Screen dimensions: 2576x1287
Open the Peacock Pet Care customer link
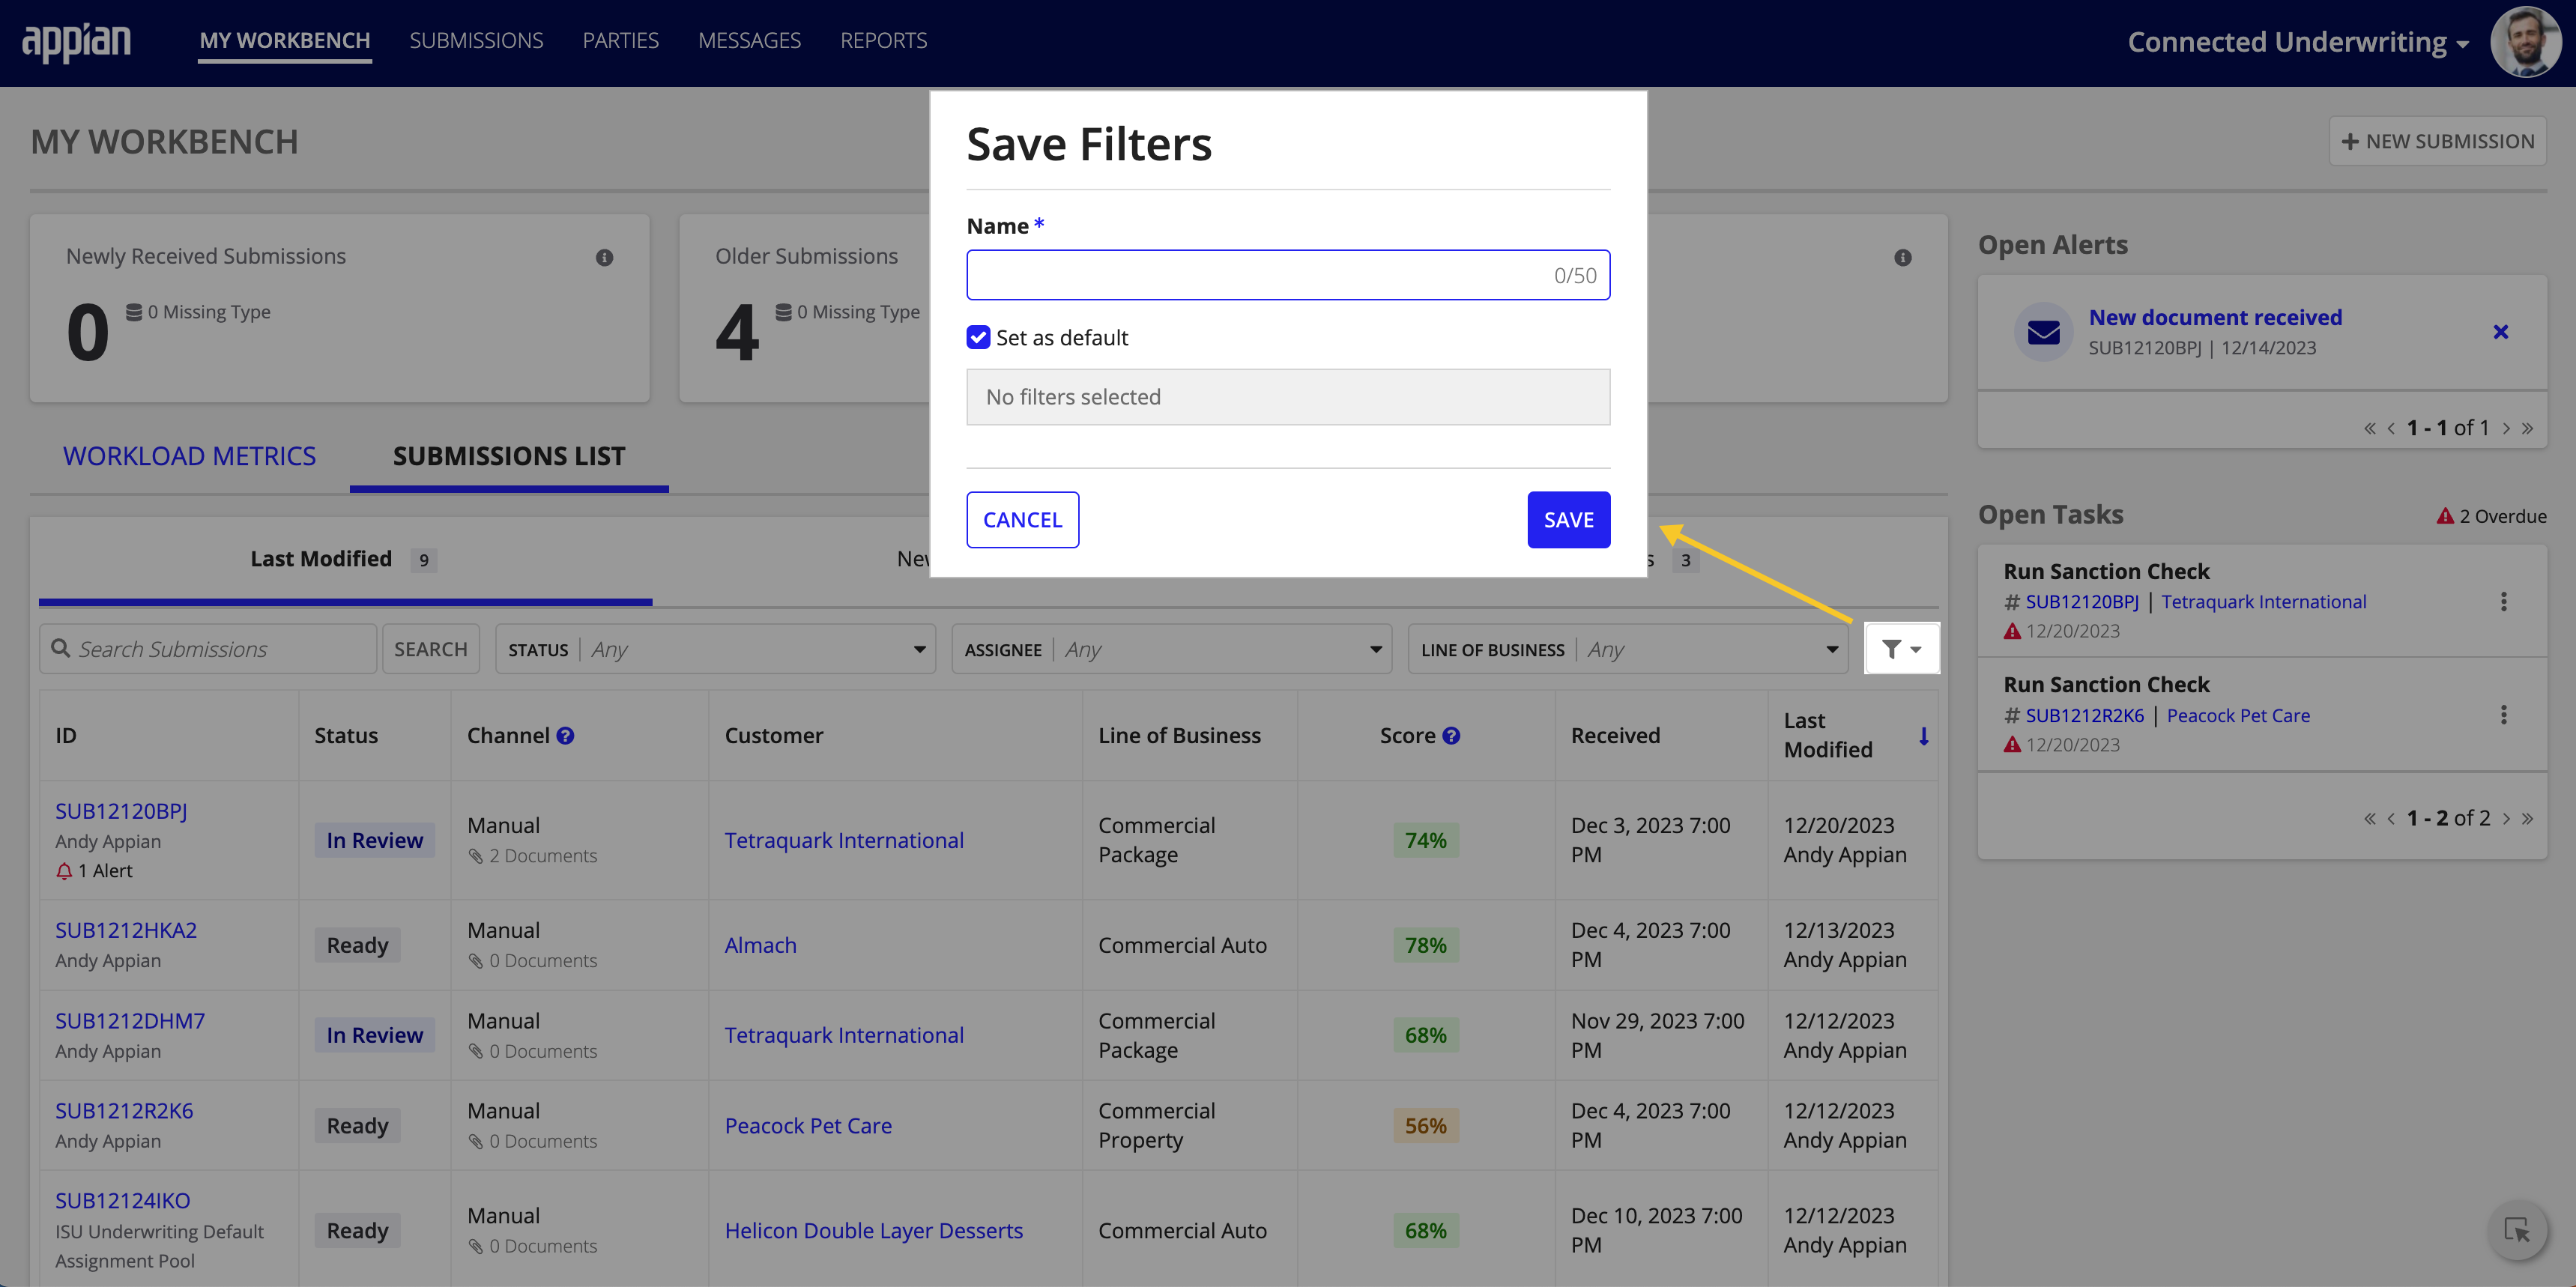click(x=808, y=1126)
